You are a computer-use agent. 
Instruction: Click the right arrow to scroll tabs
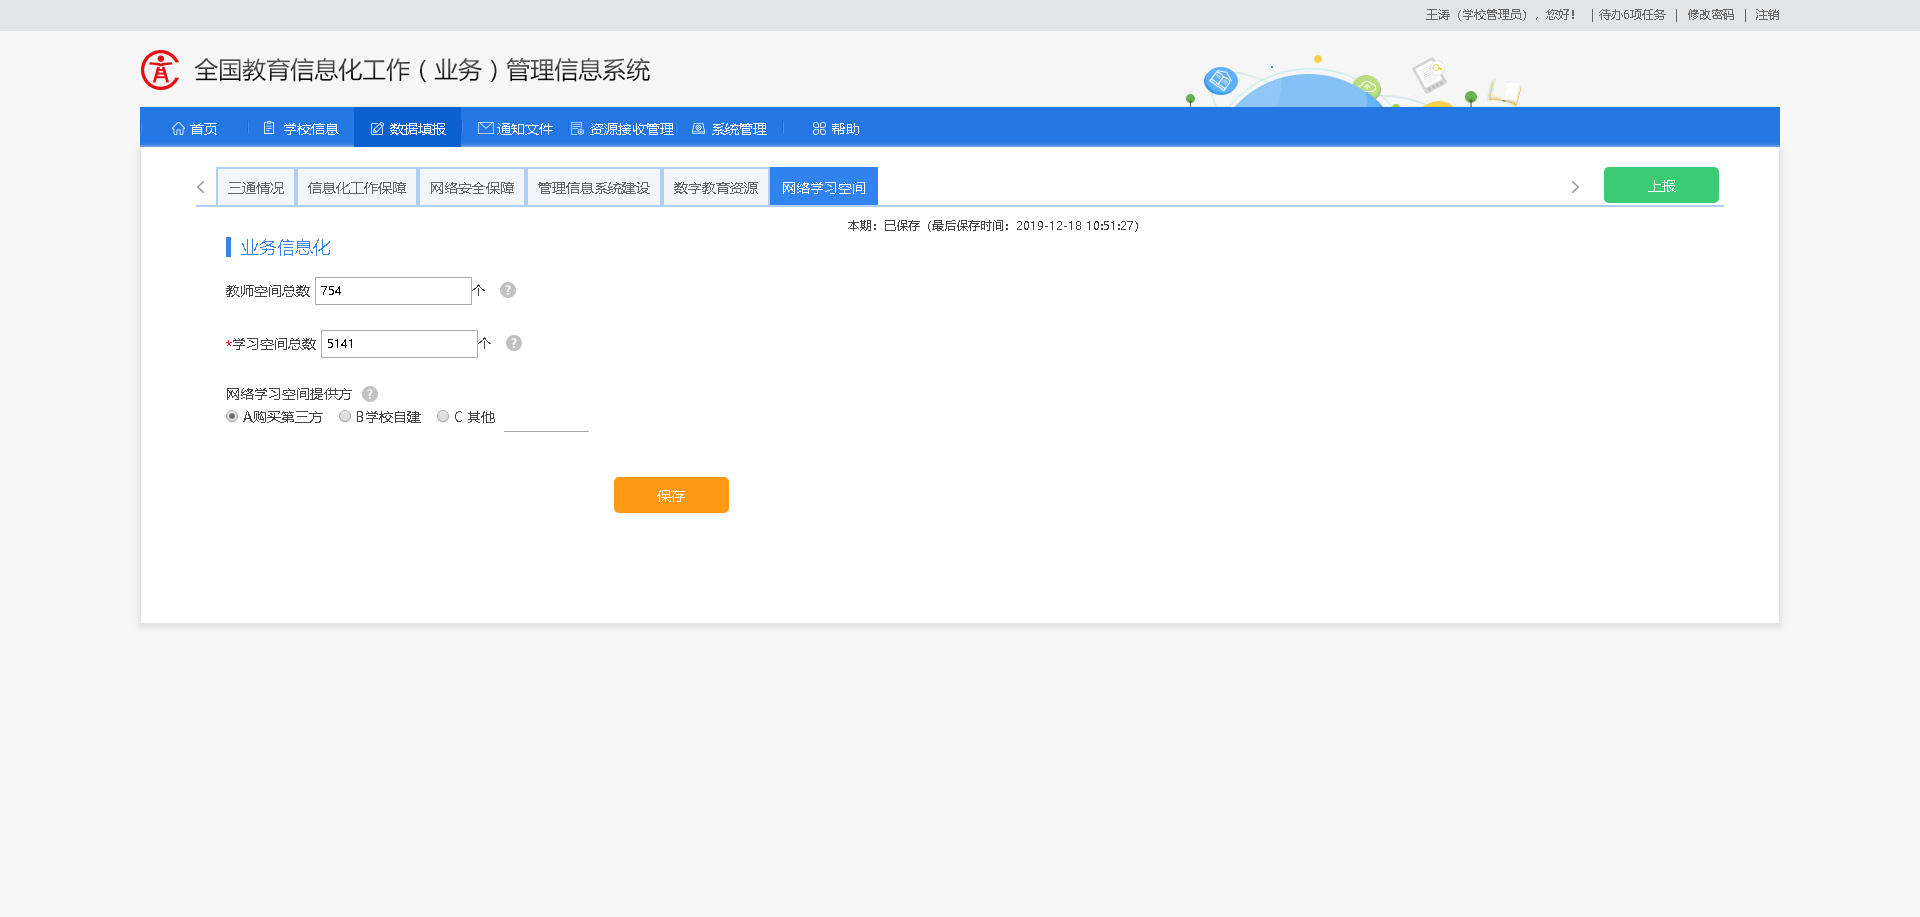click(x=1575, y=186)
